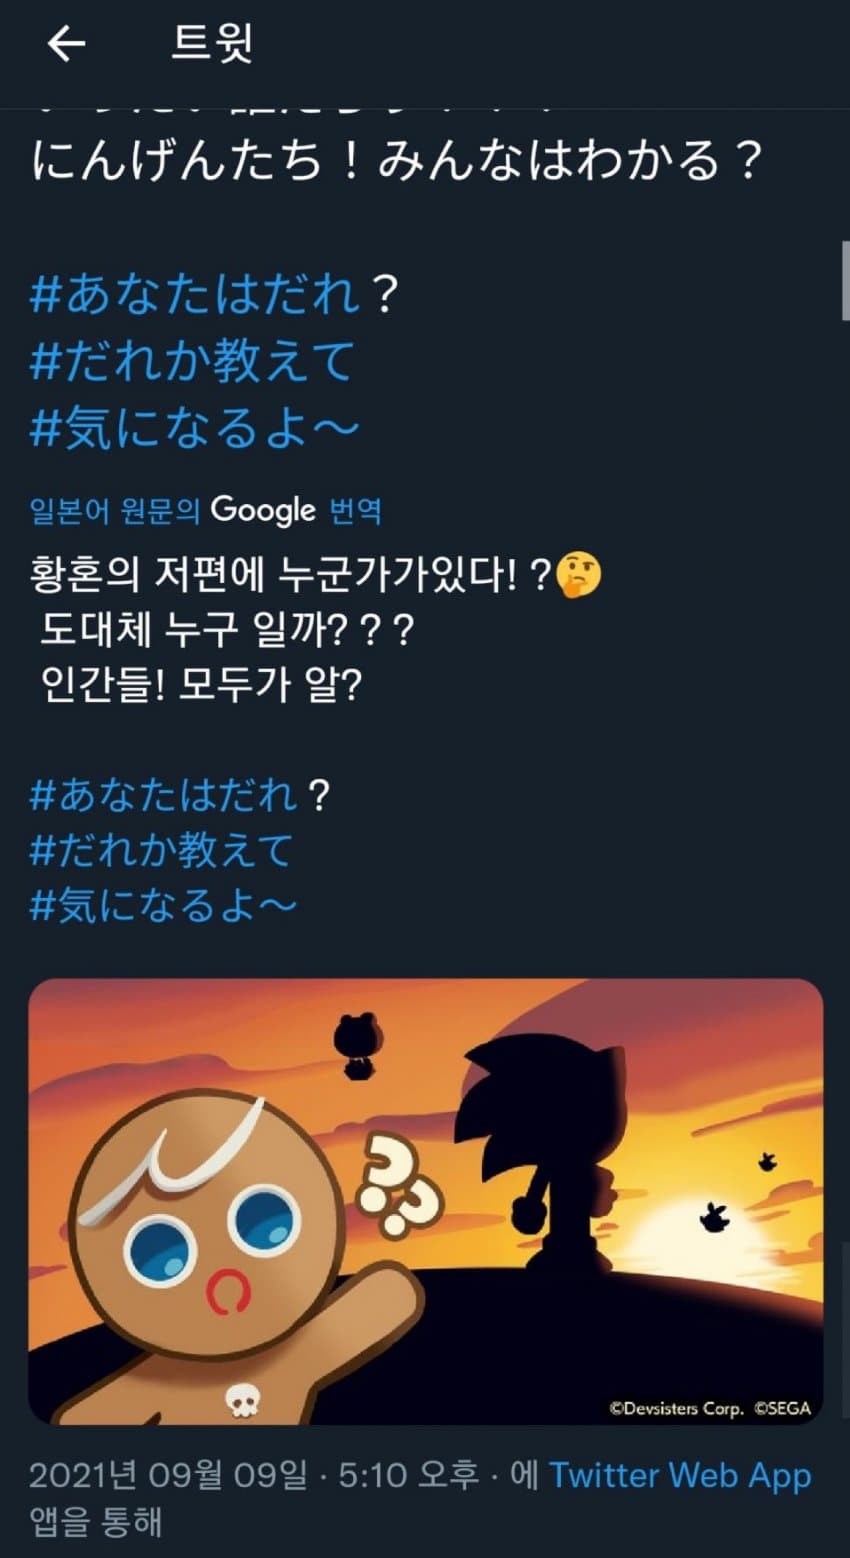The height and width of the screenshot is (1558, 850).
Task: Open translated #あなたはだれ hashtag below Korean text
Action: coord(165,796)
